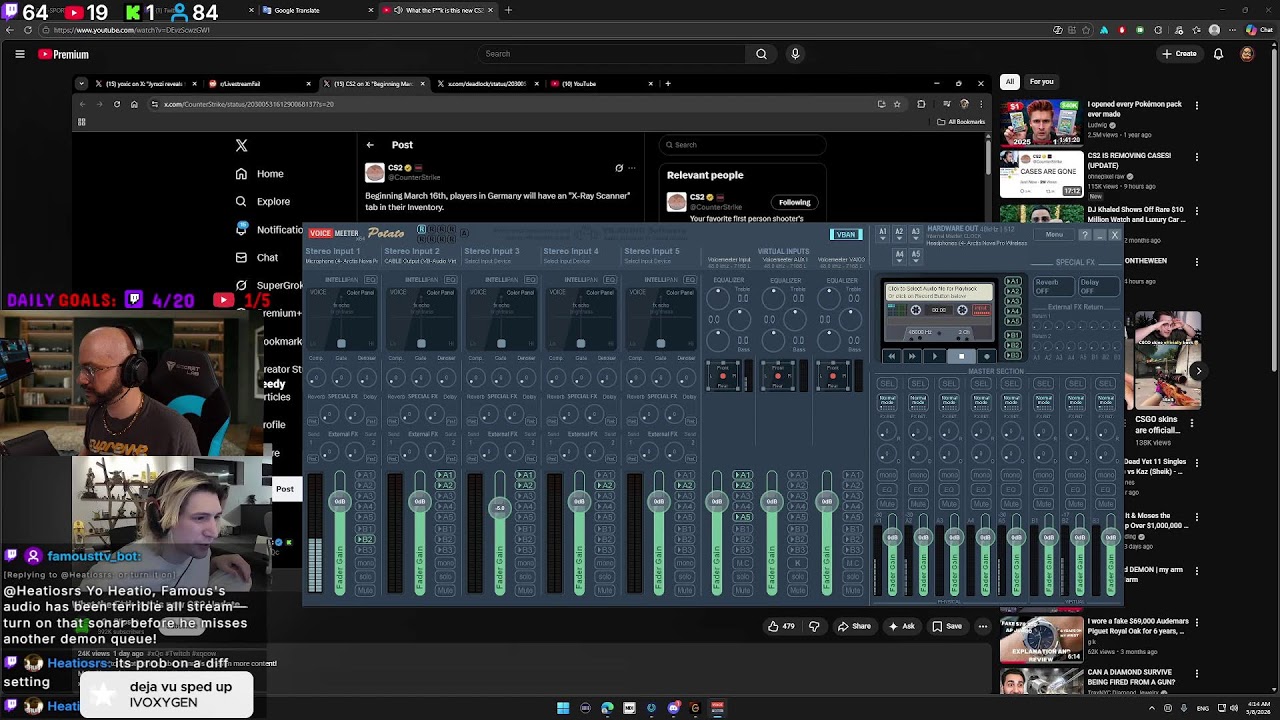Stop the Voicemeeter cassette recorder
This screenshot has height=720, width=1280.
[961, 356]
